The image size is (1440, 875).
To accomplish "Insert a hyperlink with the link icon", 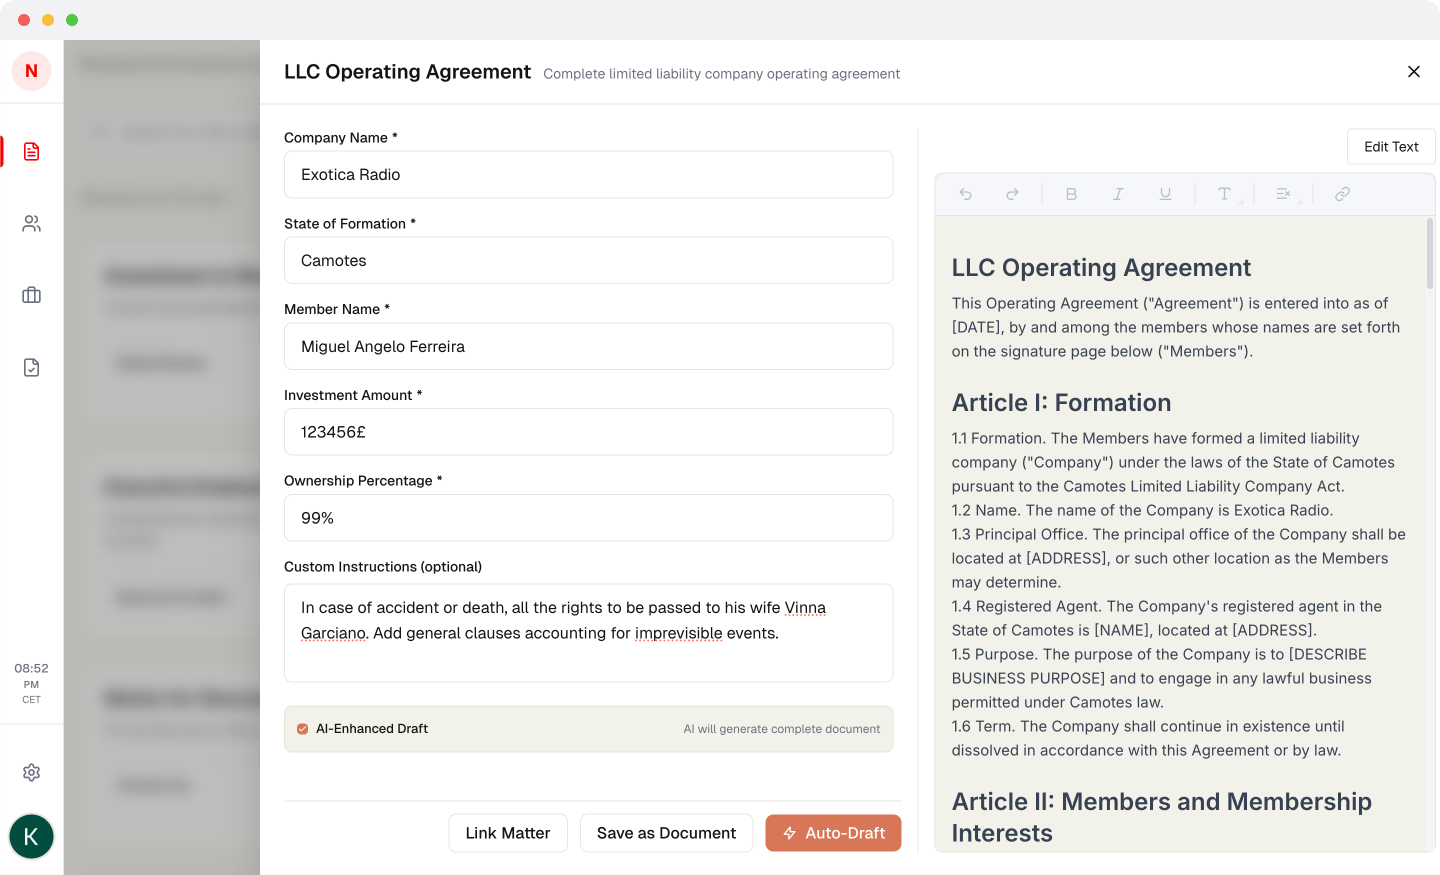I will click(x=1342, y=193).
